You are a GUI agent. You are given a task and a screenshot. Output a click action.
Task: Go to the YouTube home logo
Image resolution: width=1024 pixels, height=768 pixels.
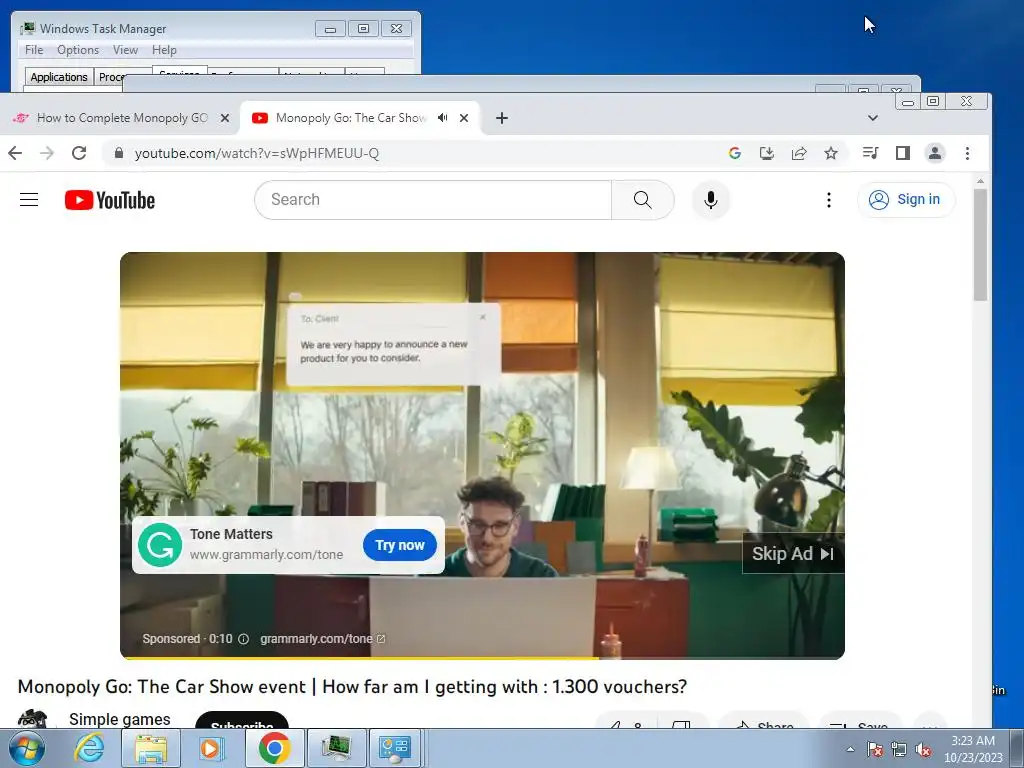(x=110, y=200)
